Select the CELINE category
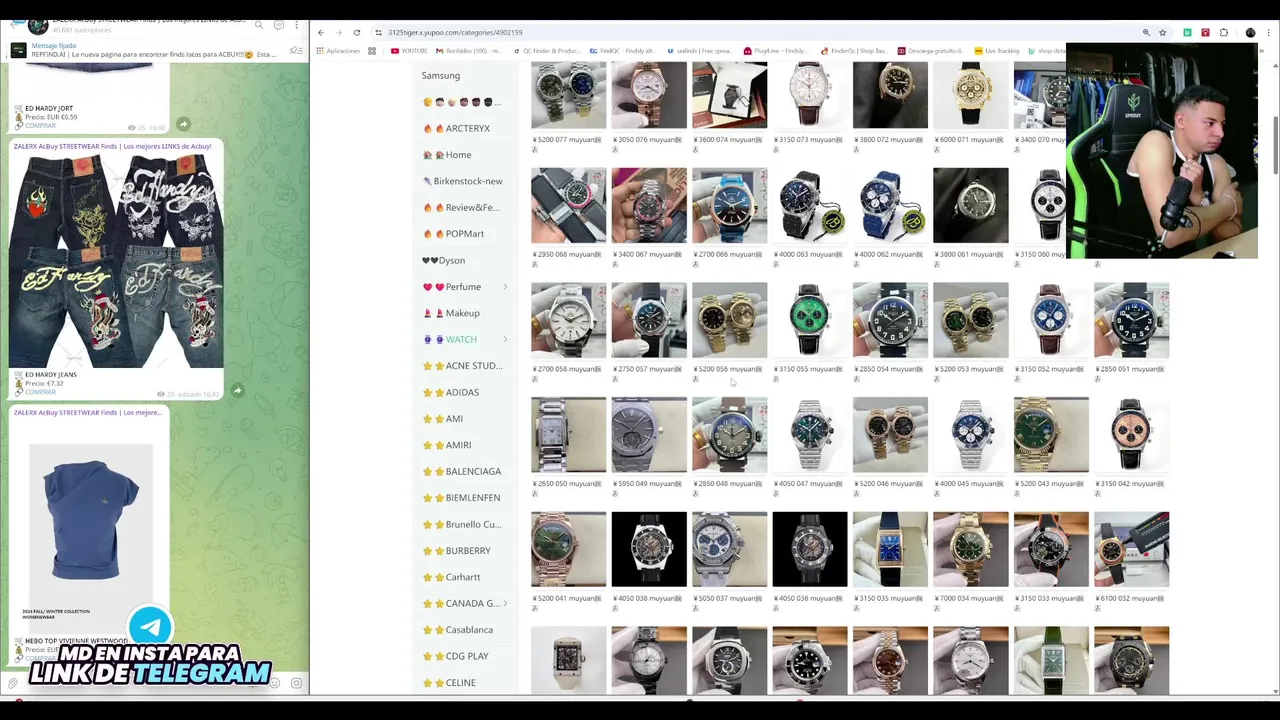Viewport: 1280px width, 720px height. pyautogui.click(x=450, y=683)
